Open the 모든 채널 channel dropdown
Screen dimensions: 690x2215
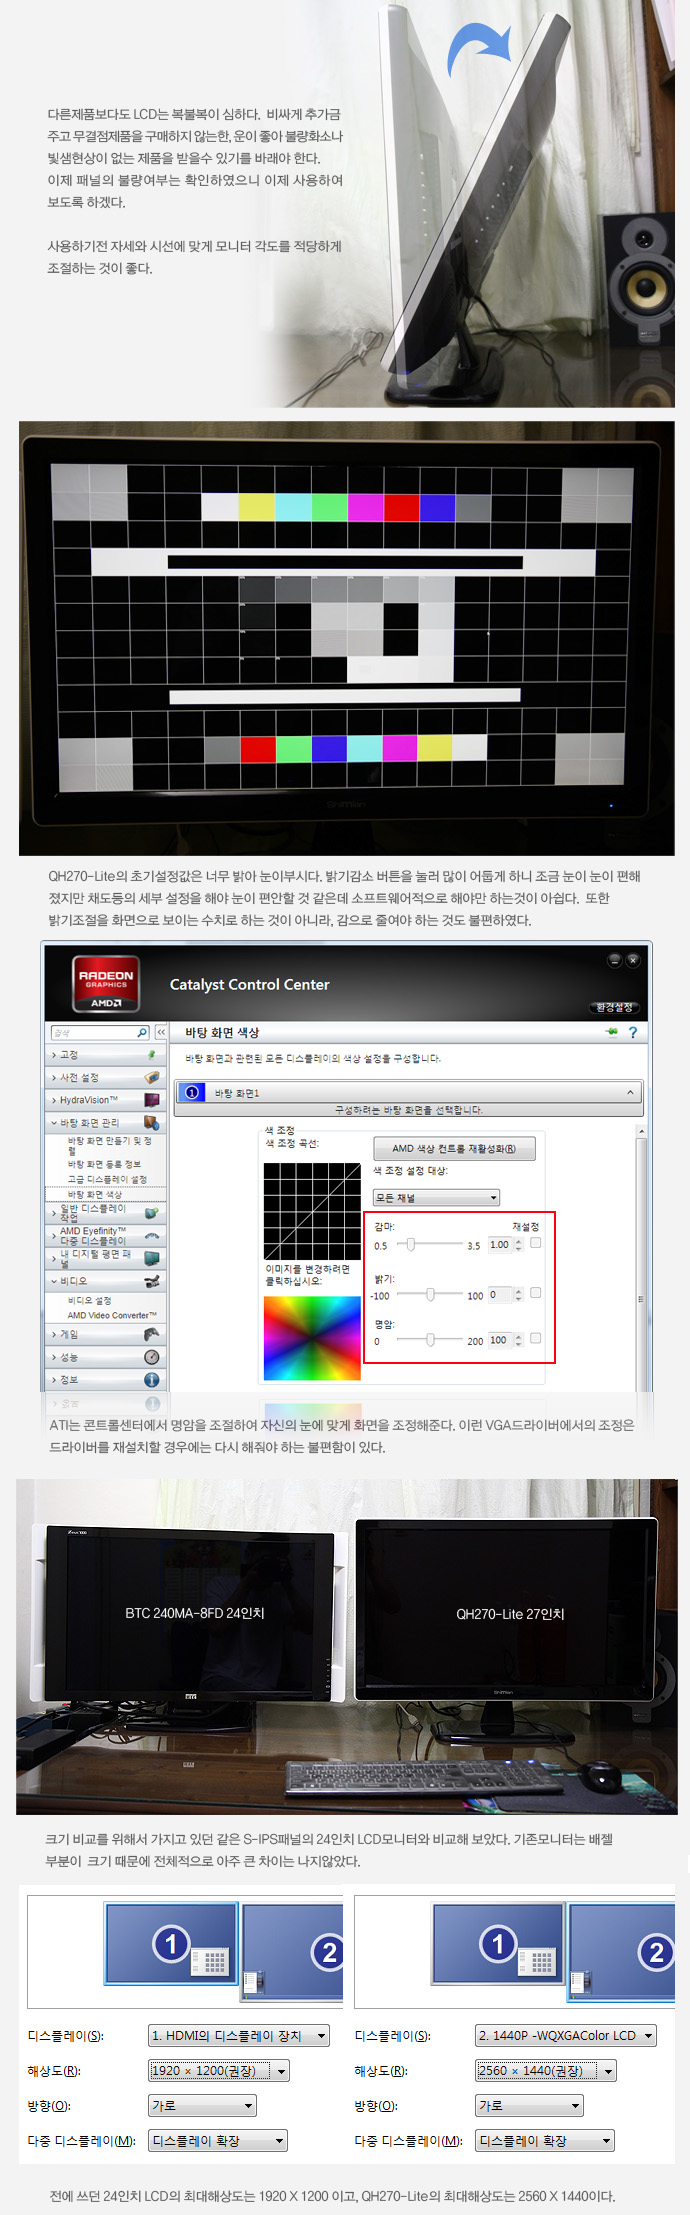436,1197
